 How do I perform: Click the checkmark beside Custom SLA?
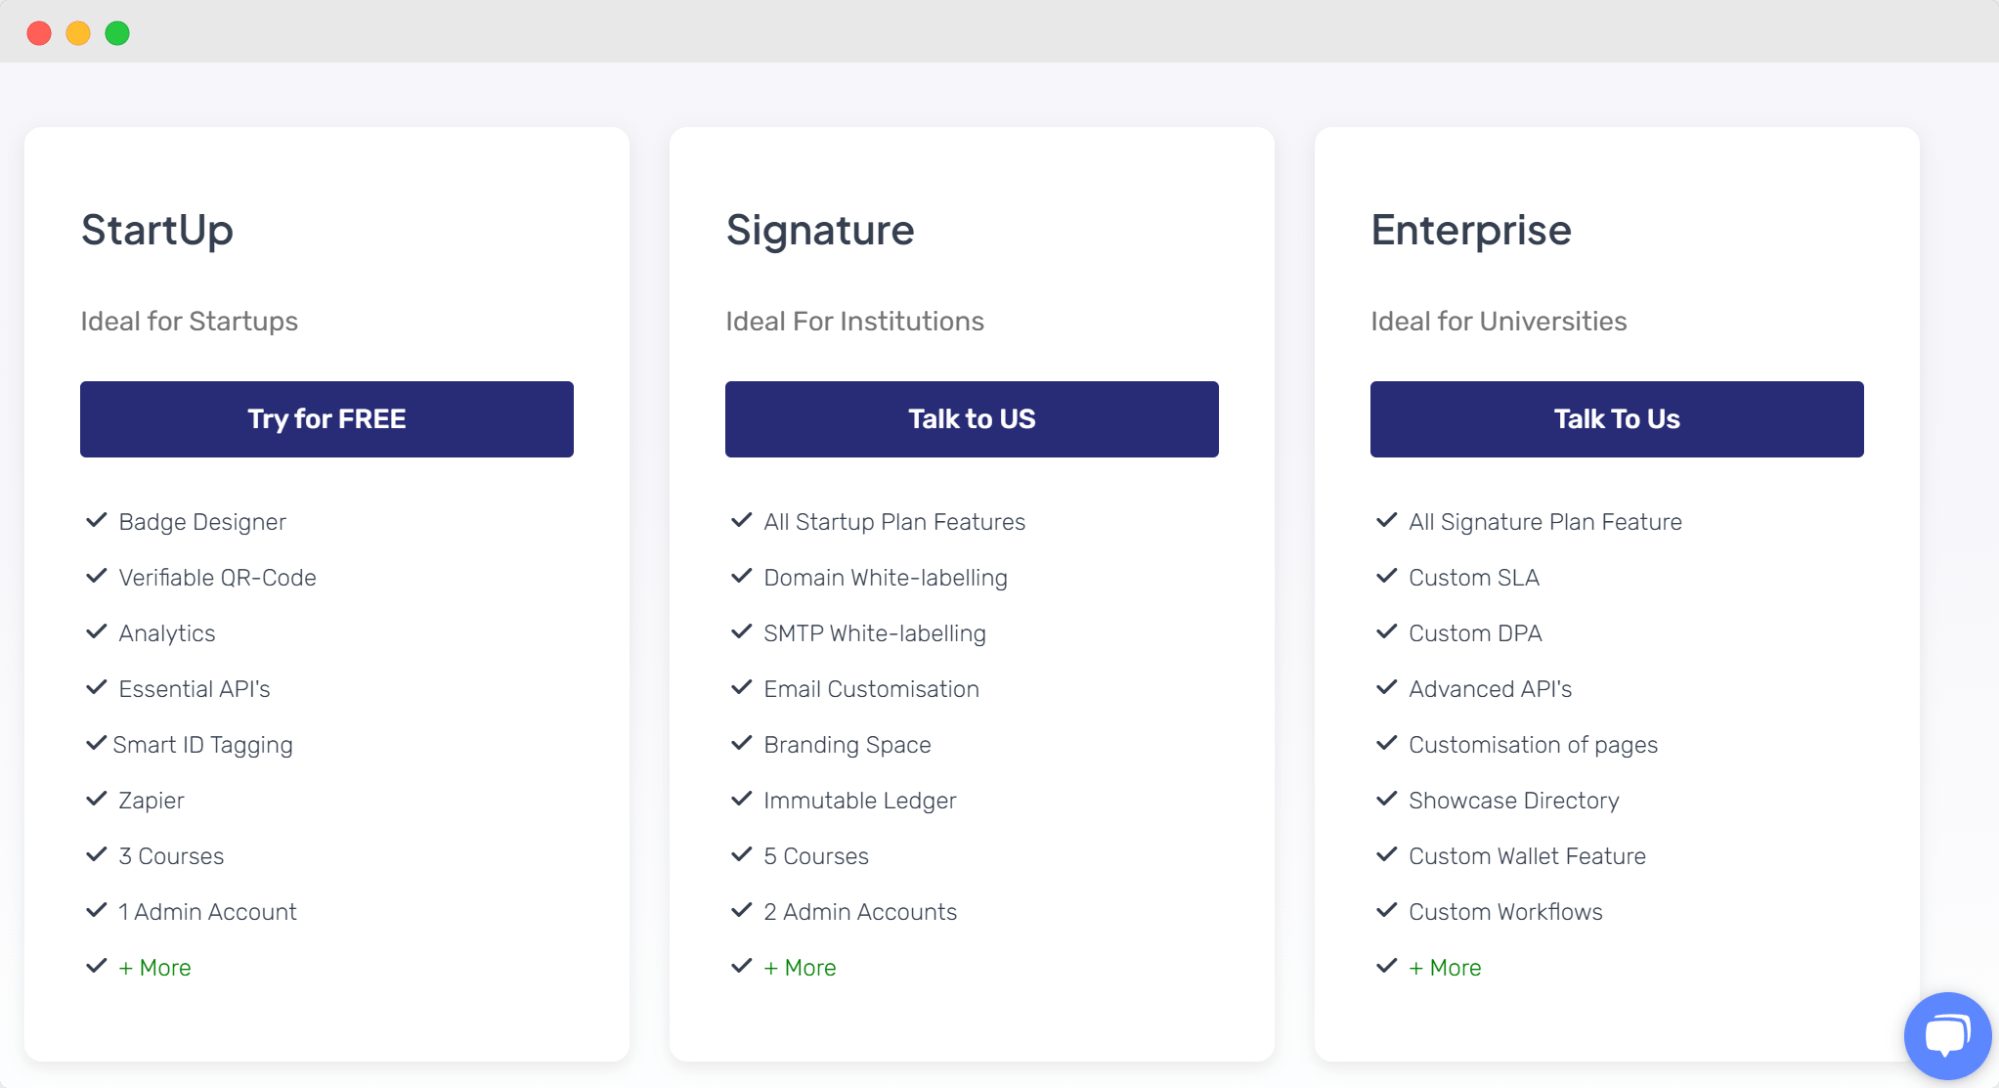pyautogui.click(x=1386, y=577)
